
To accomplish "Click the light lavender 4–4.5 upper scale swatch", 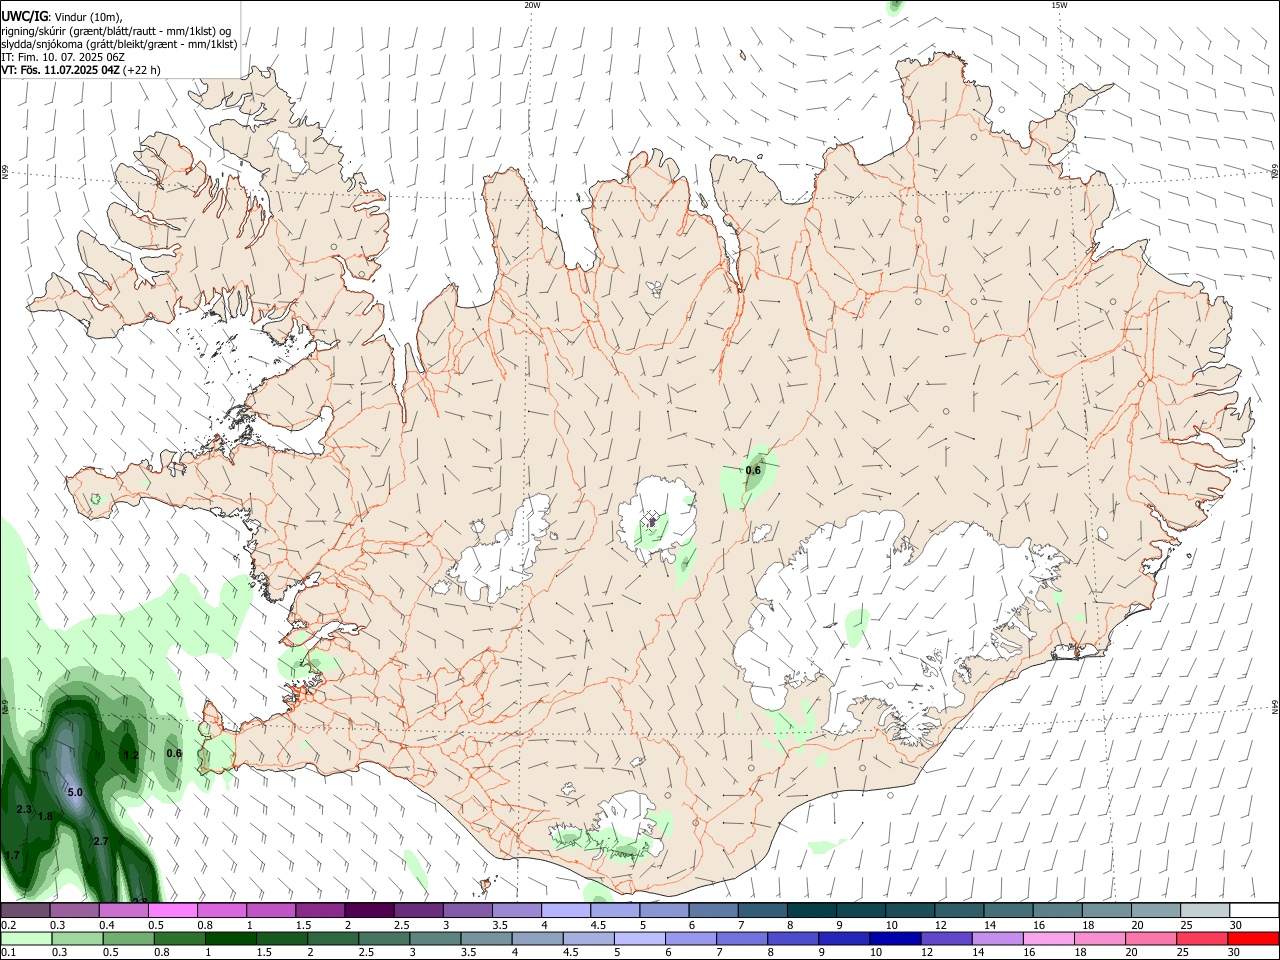I will pyautogui.click(x=564, y=911).
